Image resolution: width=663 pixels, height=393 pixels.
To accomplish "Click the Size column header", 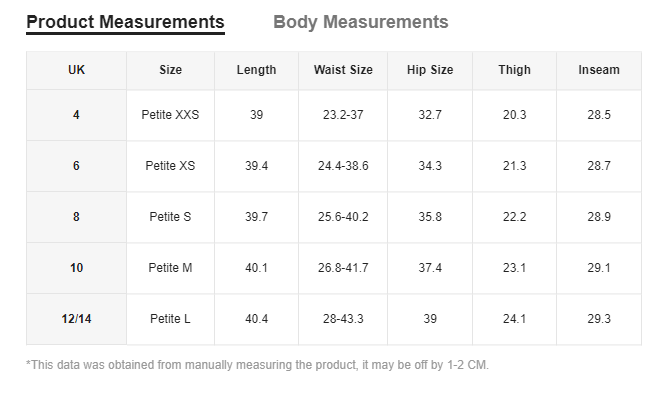I will pos(170,70).
